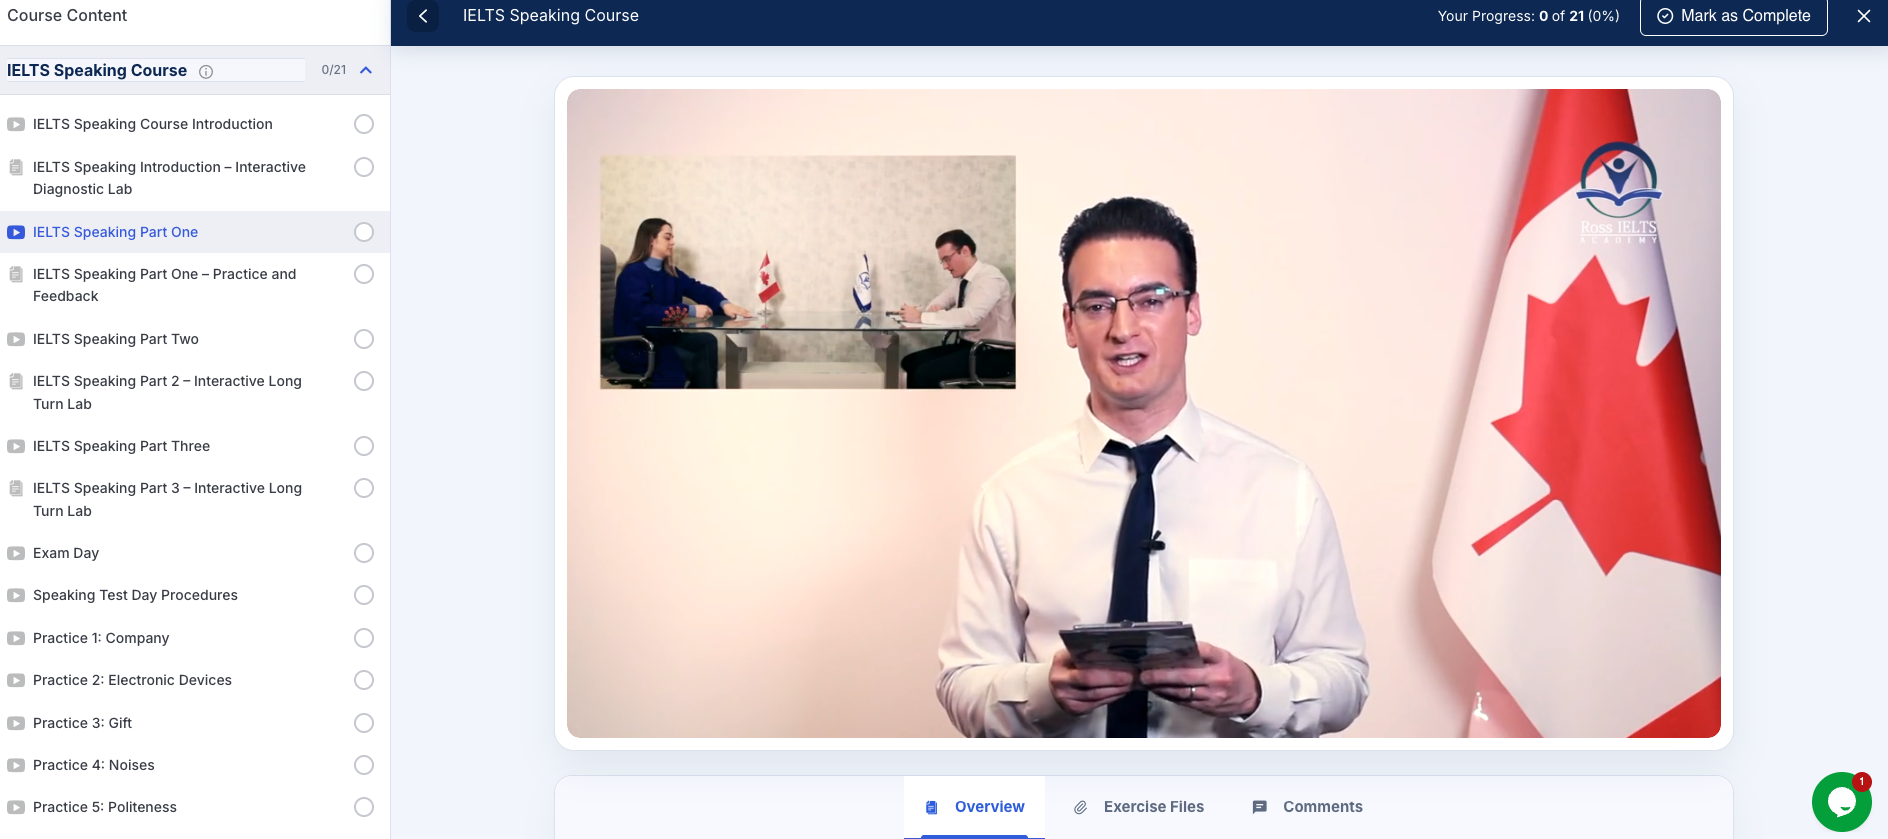
Task: Toggle completion circle for IELTS Speaking Part Three
Action: [364, 446]
